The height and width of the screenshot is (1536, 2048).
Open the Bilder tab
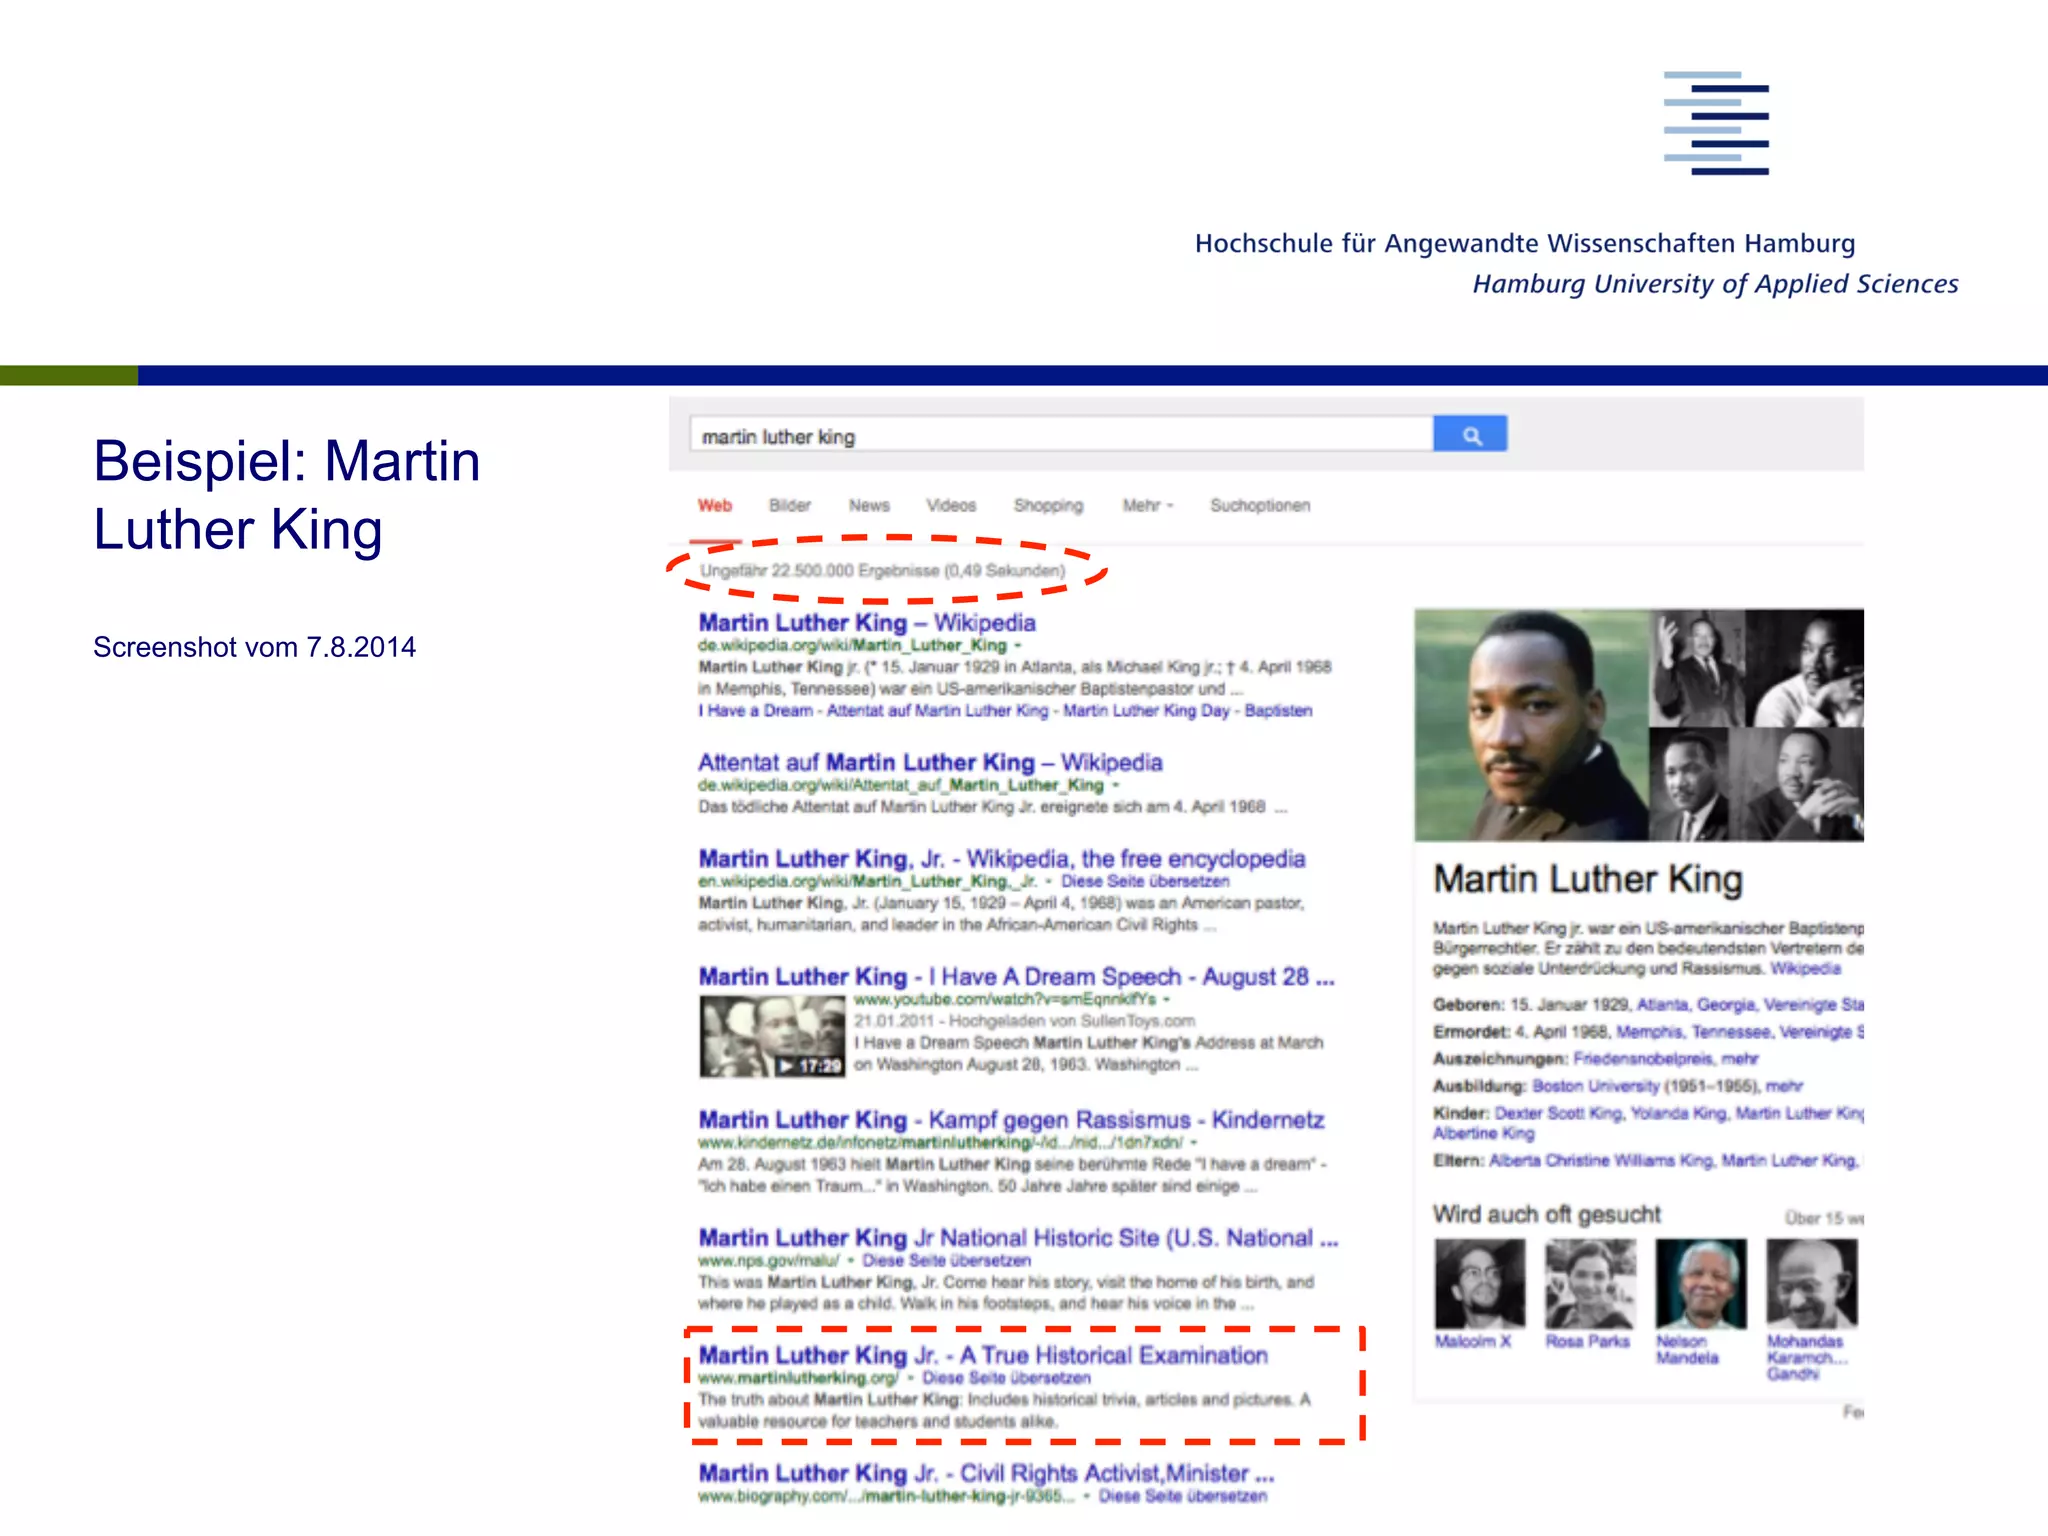789,506
